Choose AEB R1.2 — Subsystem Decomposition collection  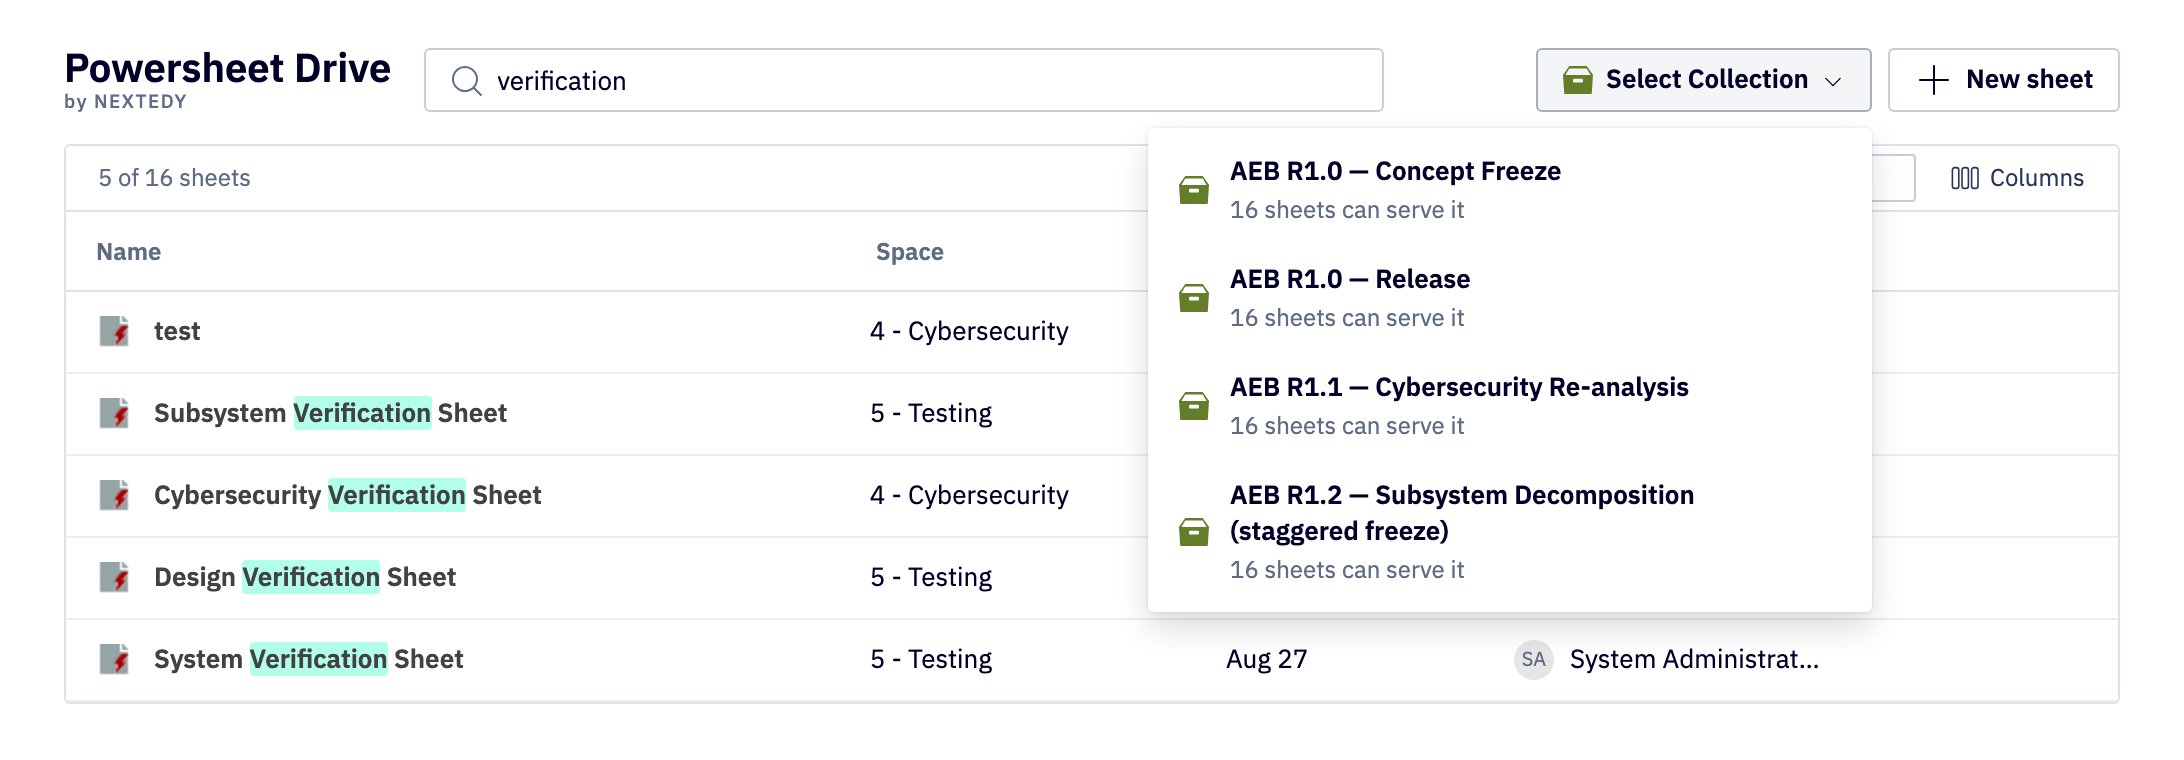pyautogui.click(x=1510, y=532)
